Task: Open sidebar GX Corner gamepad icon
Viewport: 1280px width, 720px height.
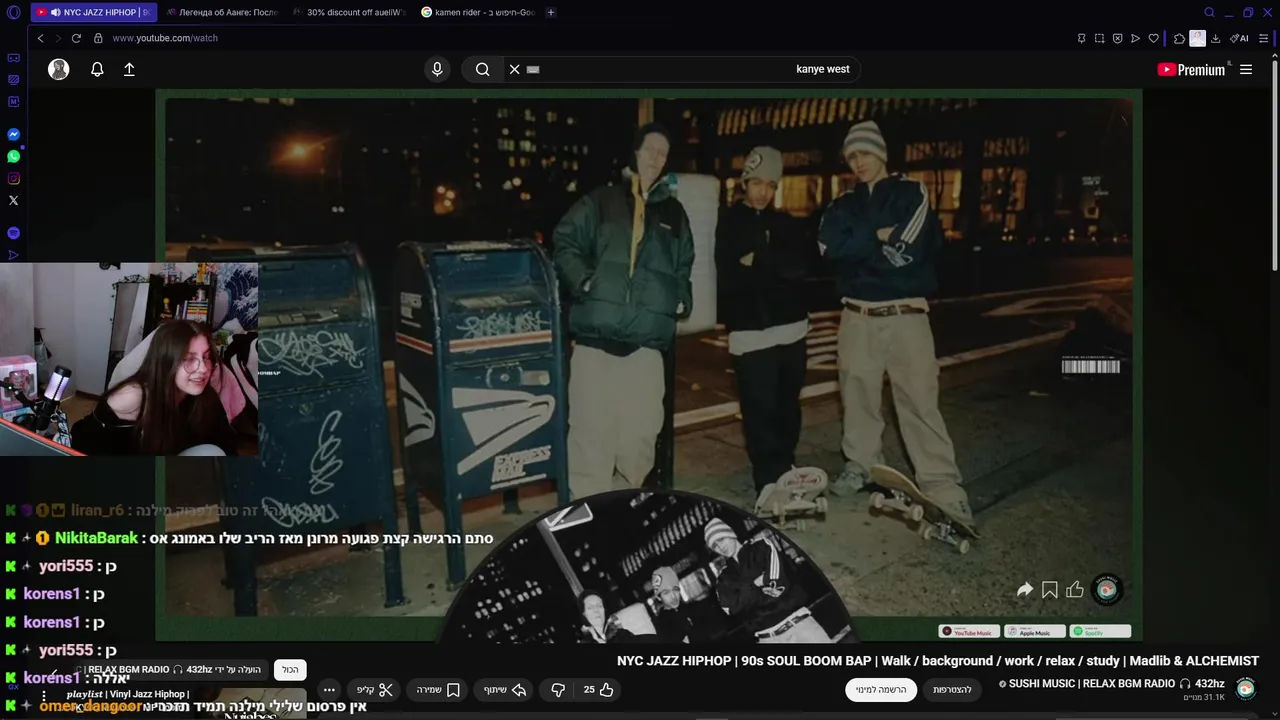Action: point(13,58)
